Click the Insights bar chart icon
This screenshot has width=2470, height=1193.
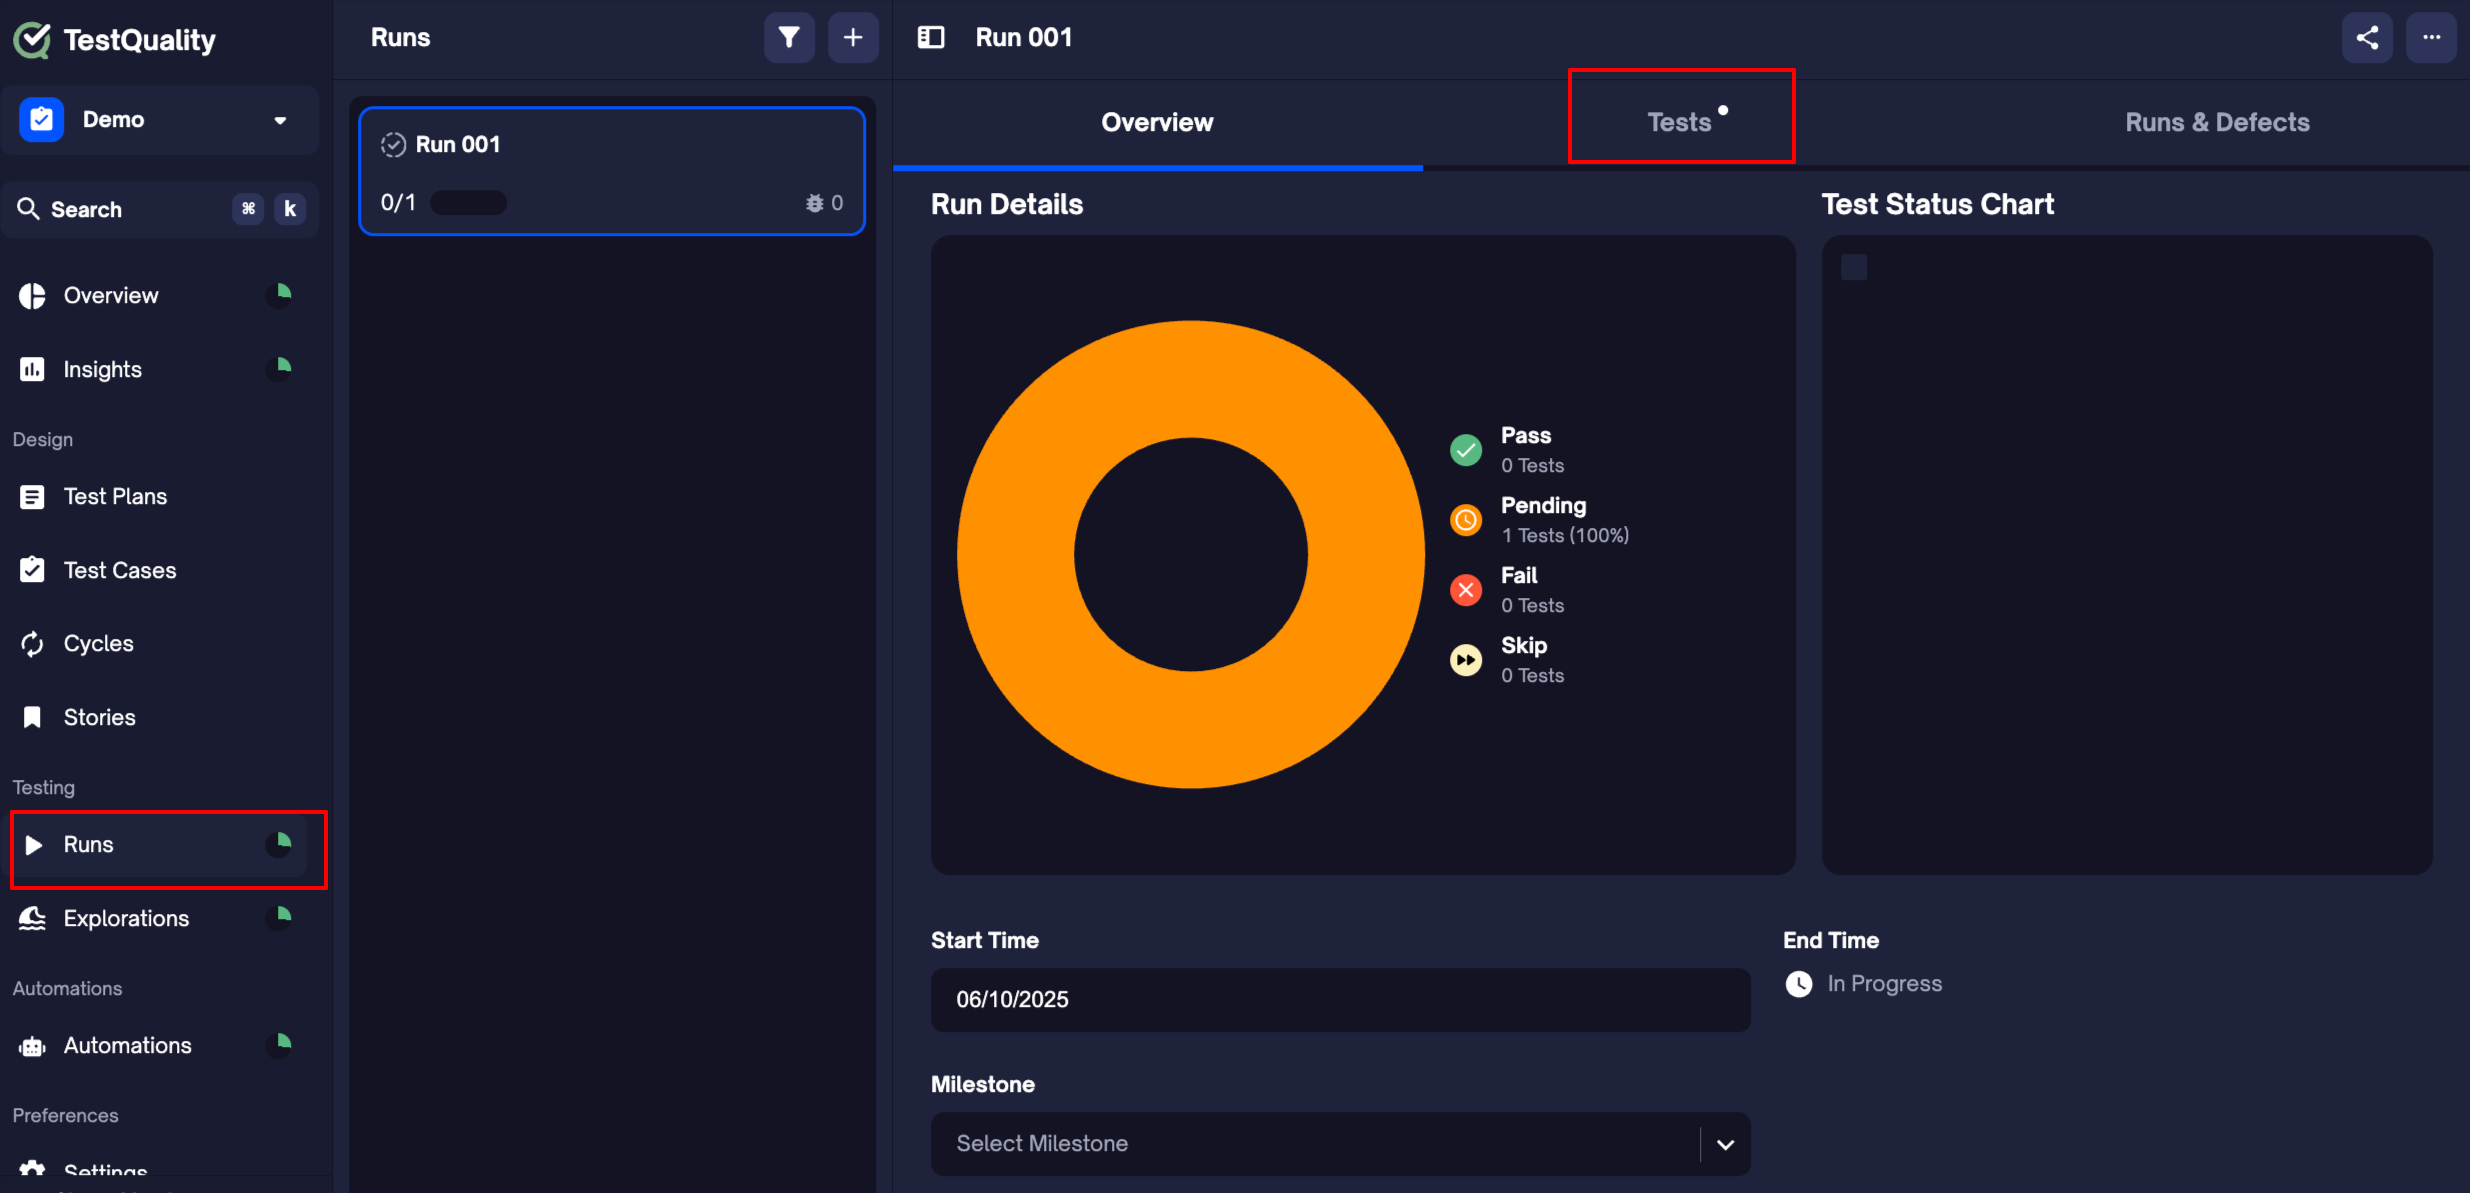coord(32,370)
